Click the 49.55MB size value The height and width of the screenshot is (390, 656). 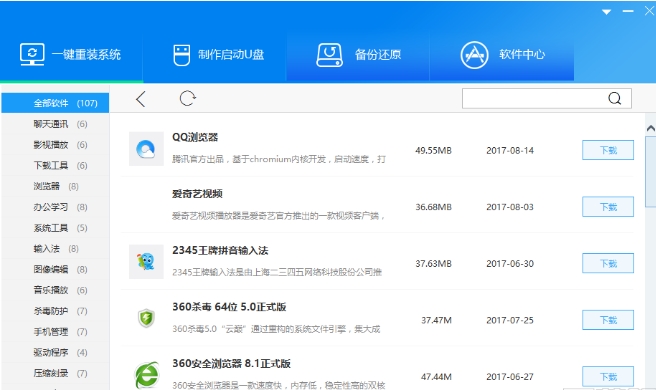coord(433,150)
